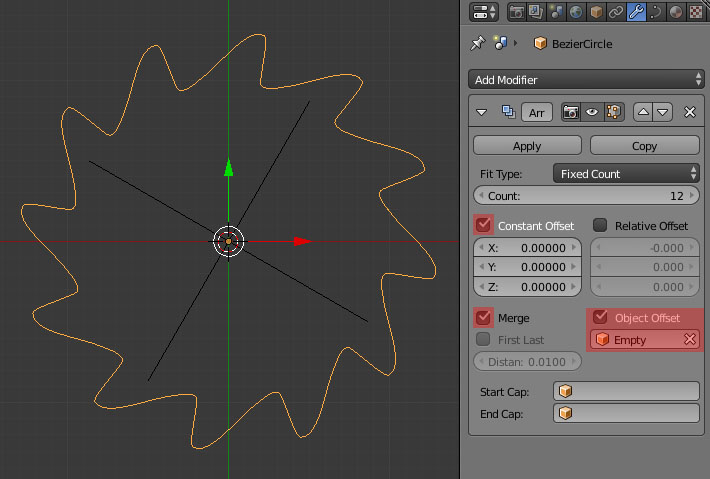Click the red X axis manipulator arrow
The width and height of the screenshot is (710, 479).
point(302,241)
